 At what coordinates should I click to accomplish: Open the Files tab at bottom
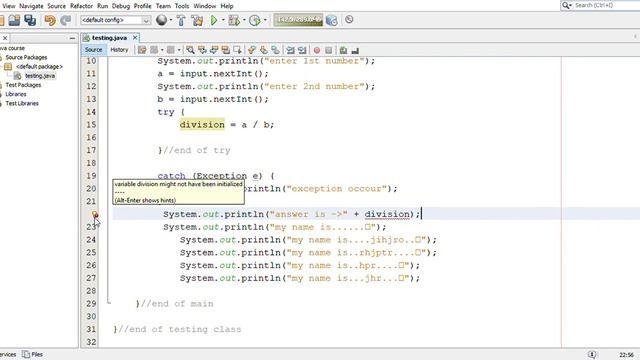pos(33,354)
